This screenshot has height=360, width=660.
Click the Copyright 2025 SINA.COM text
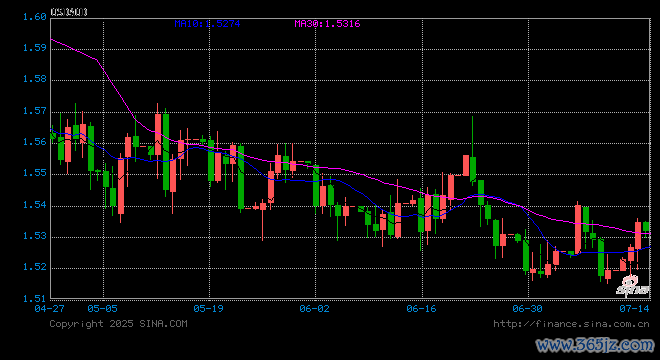[118, 324]
